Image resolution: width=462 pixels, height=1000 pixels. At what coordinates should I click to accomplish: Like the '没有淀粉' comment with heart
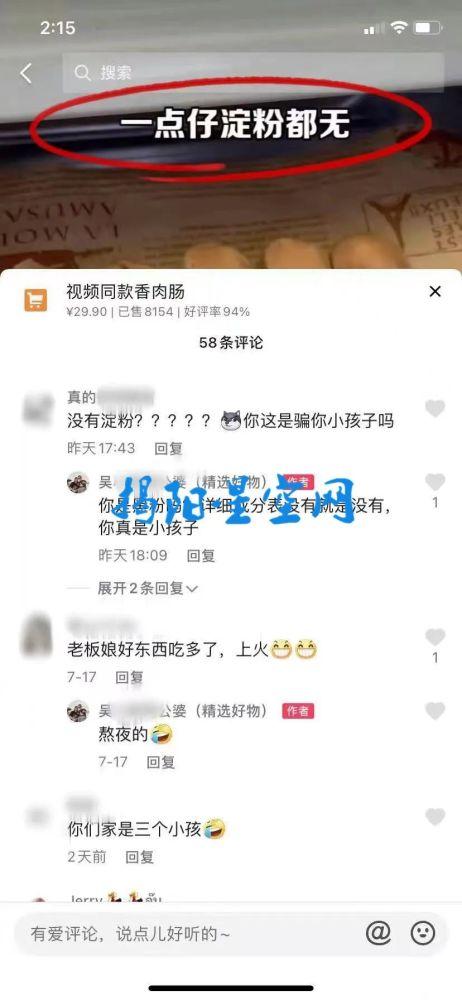[x=435, y=409]
